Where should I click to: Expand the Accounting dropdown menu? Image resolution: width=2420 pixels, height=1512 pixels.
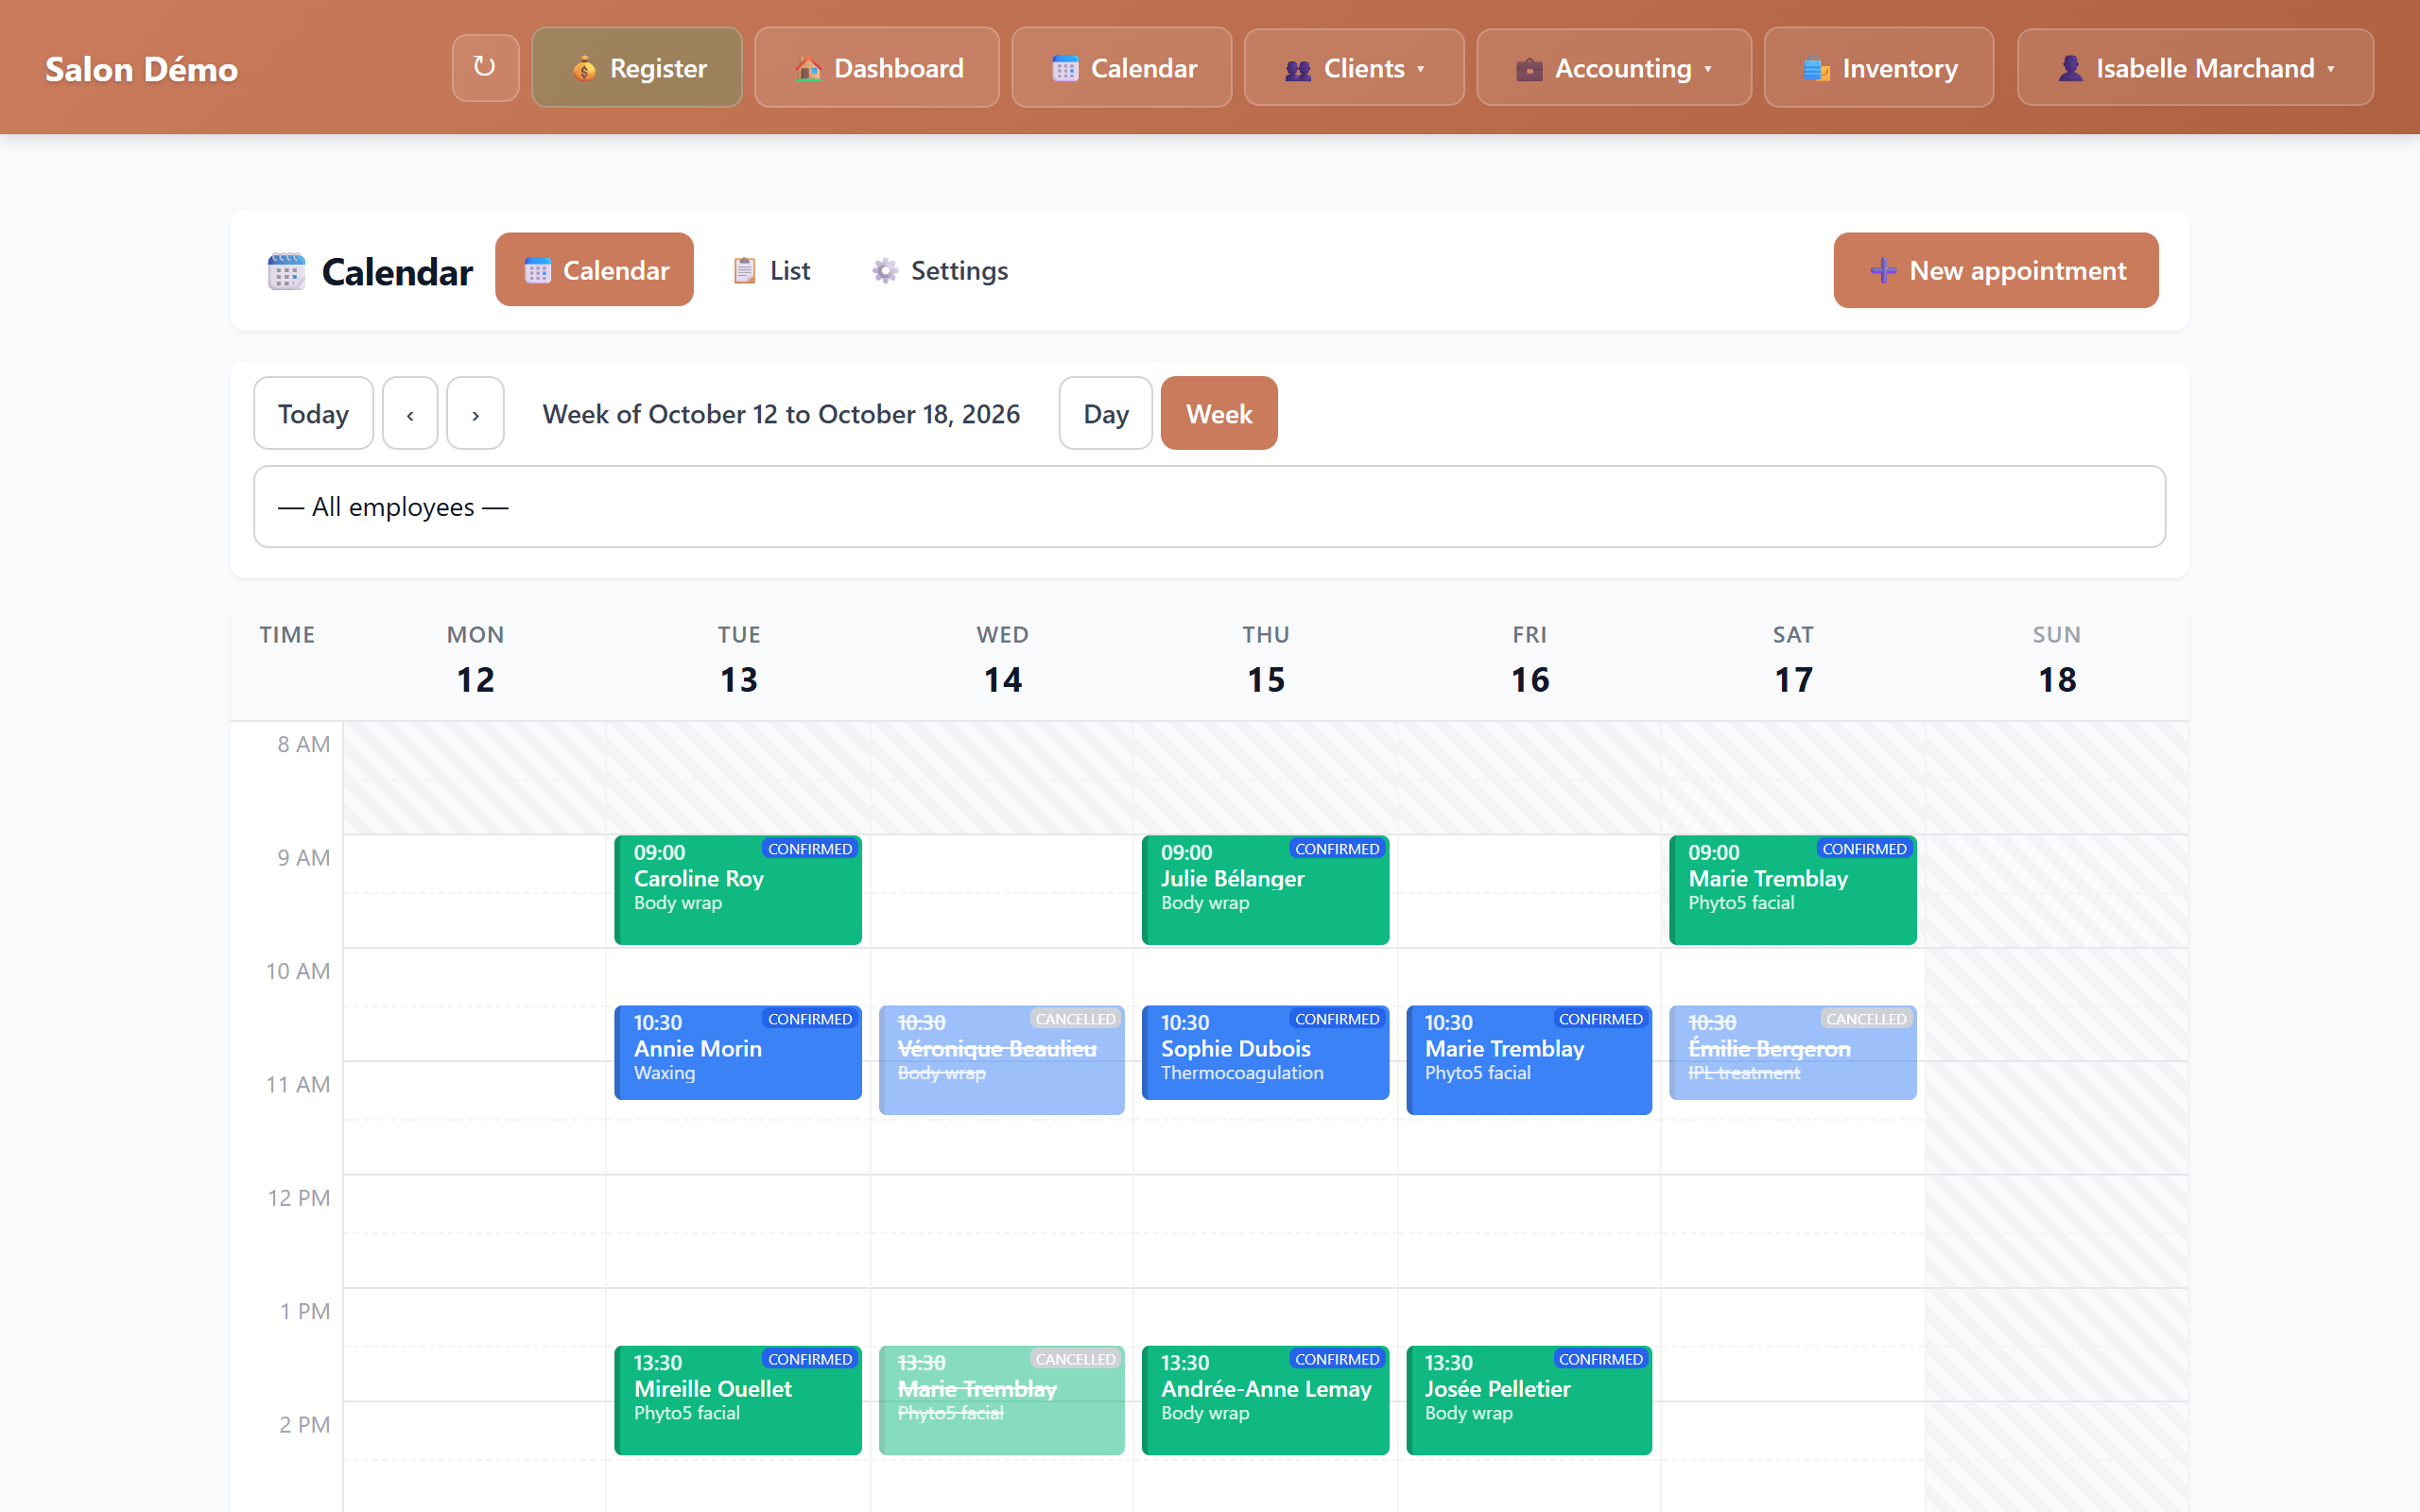(x=1614, y=68)
